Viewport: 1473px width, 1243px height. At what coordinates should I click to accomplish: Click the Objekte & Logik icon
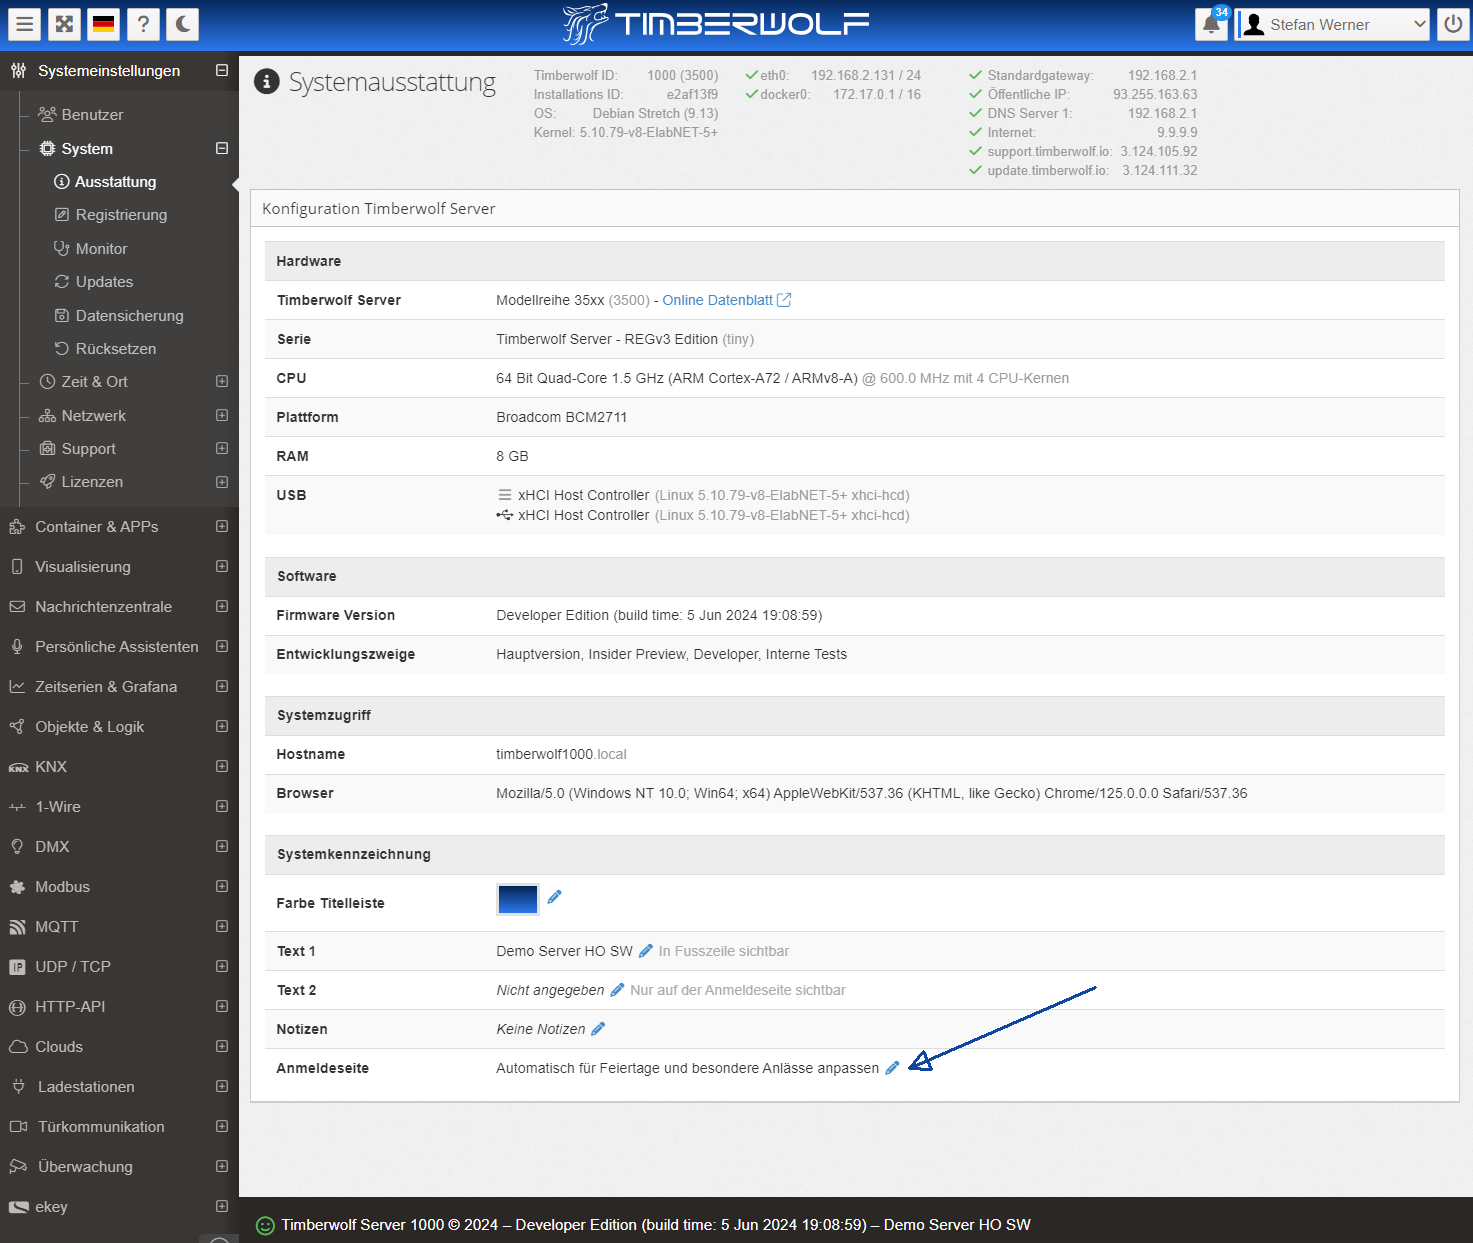tap(17, 727)
